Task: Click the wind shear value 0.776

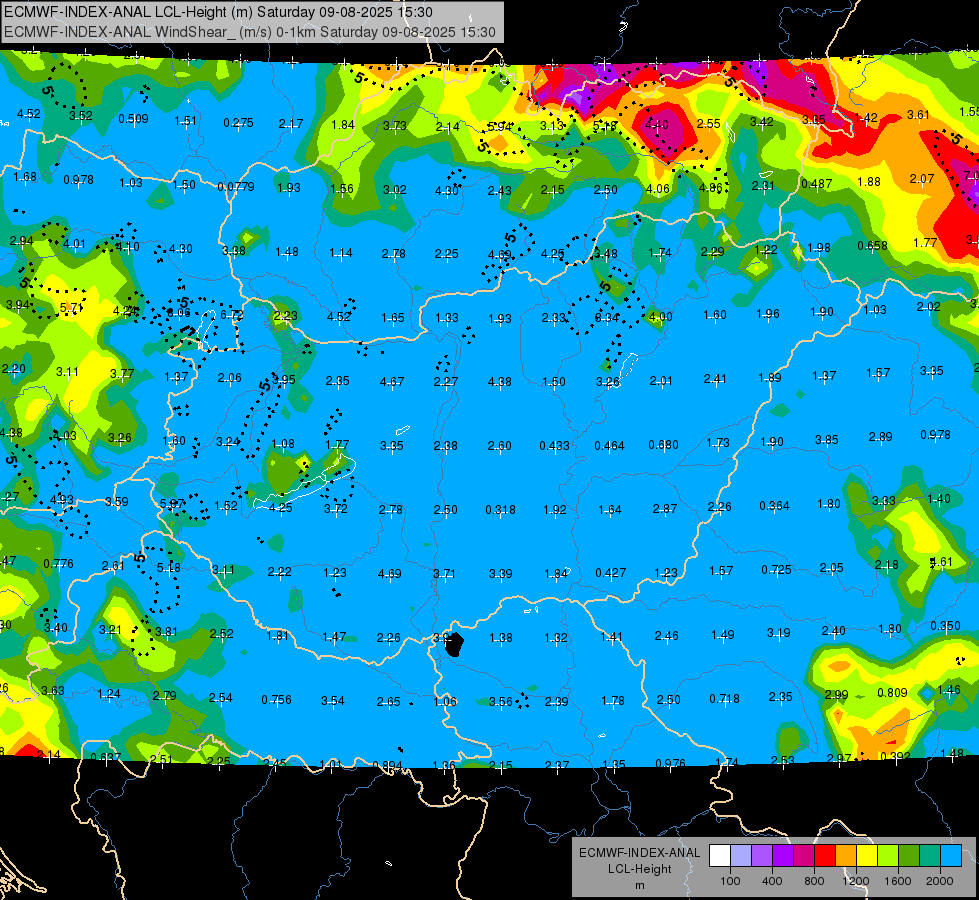Action: click(58, 563)
